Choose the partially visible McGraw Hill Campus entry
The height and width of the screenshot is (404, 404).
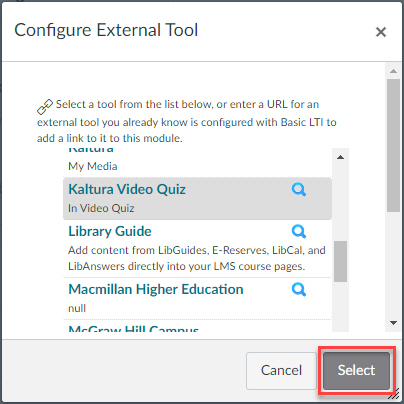pyautogui.click(x=133, y=329)
